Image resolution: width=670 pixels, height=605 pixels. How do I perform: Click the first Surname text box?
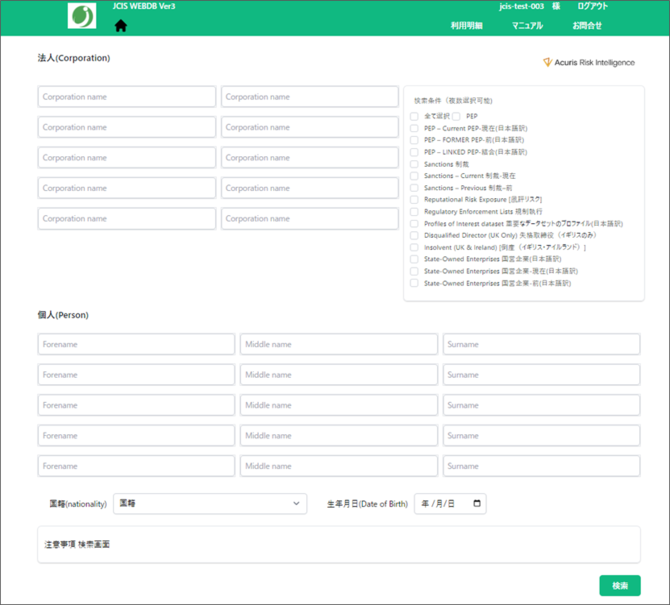coord(541,345)
